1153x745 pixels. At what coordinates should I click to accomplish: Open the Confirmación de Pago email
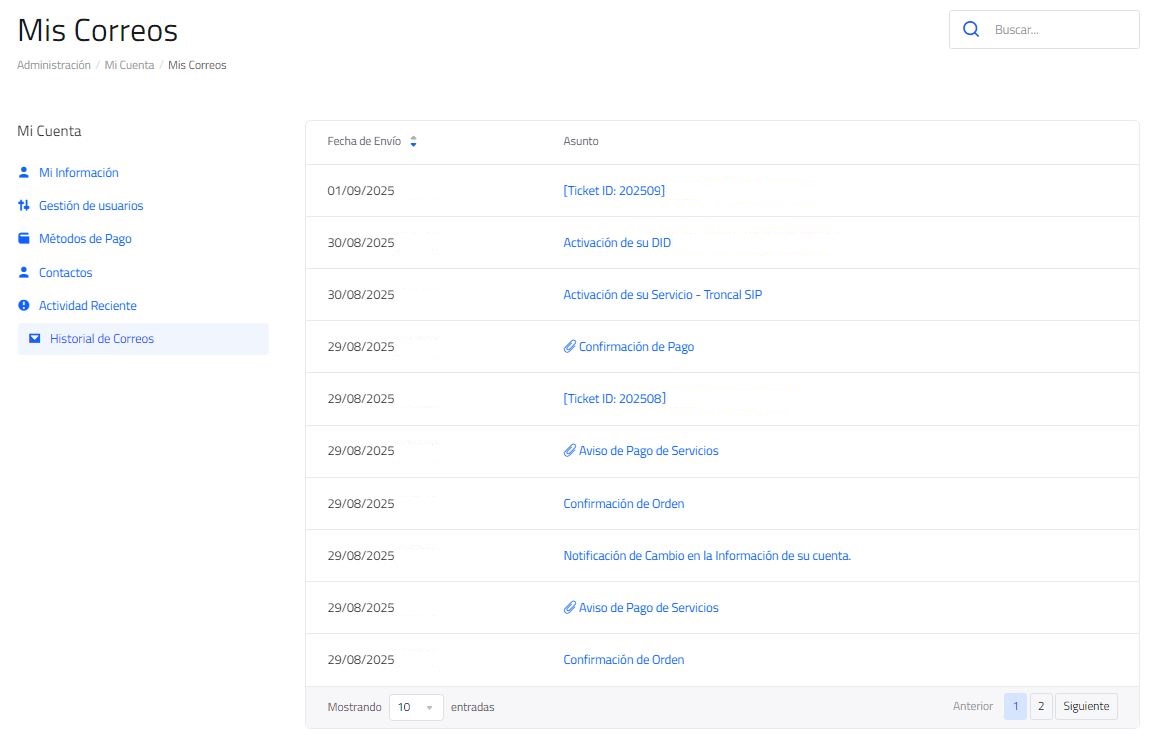[636, 346]
